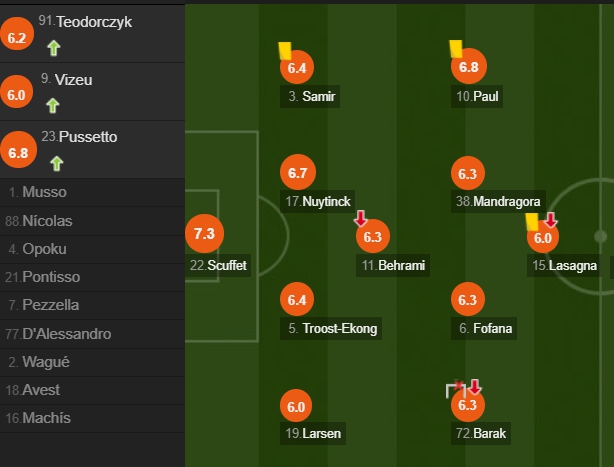Click Paul's yellow card icon
Viewport: 614px width, 467px height.
pyautogui.click(x=455, y=49)
